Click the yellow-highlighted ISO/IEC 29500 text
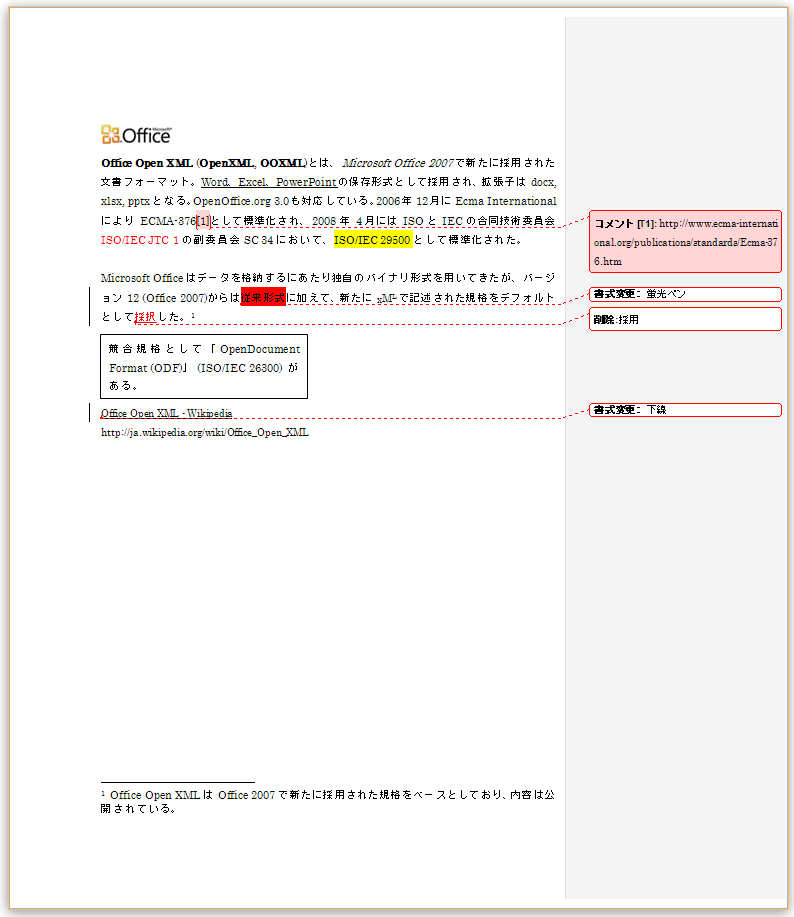 pyautogui.click(x=373, y=240)
